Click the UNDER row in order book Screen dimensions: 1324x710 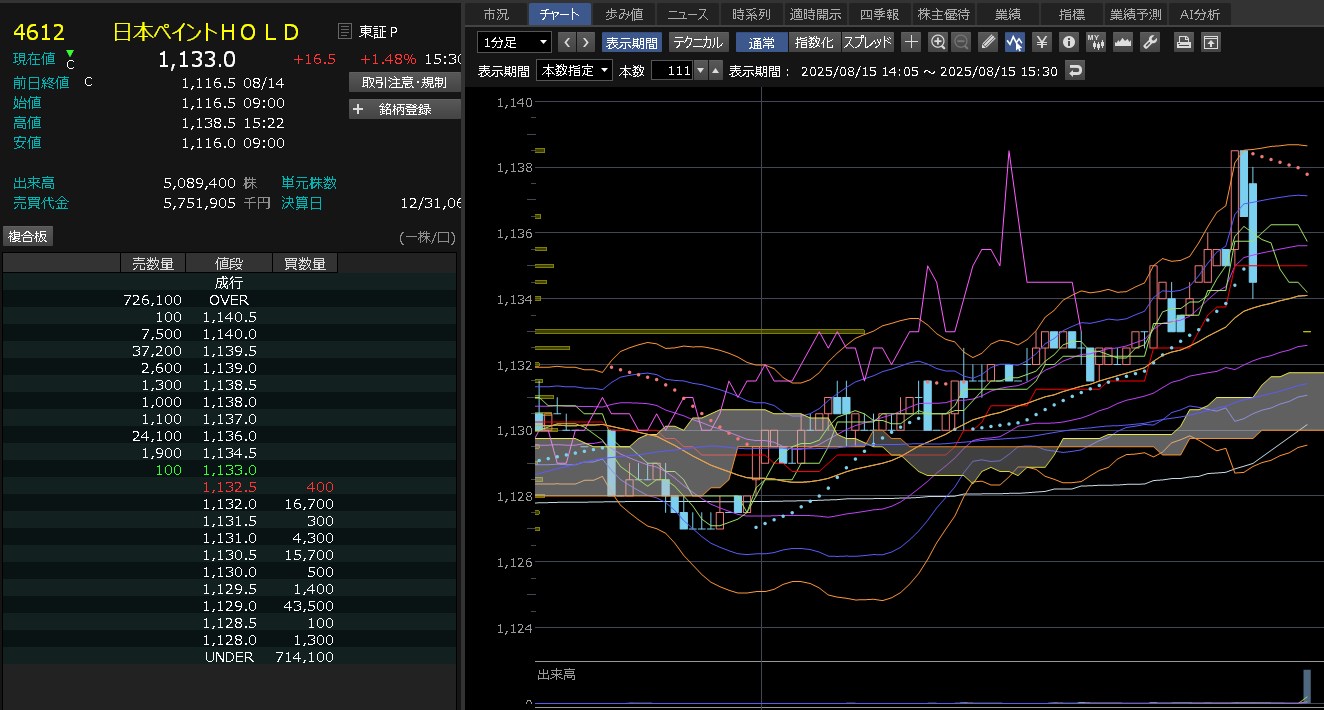pos(229,657)
